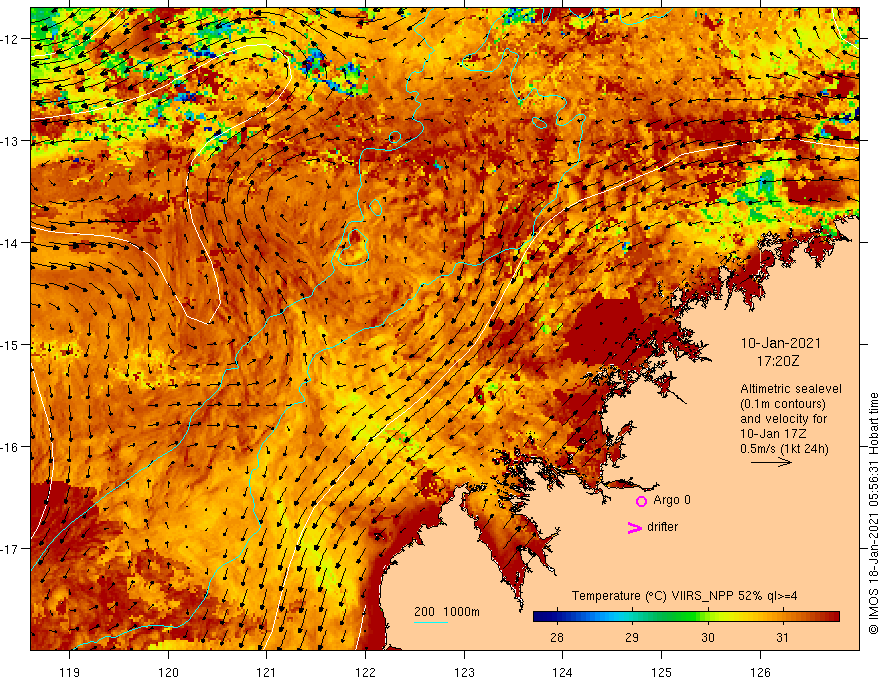
Task: Click the "10-Jan-2021" date label
Action: 780,343
